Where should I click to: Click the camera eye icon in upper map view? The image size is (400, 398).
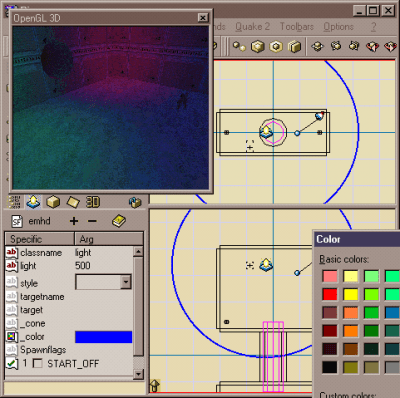(x=320, y=116)
